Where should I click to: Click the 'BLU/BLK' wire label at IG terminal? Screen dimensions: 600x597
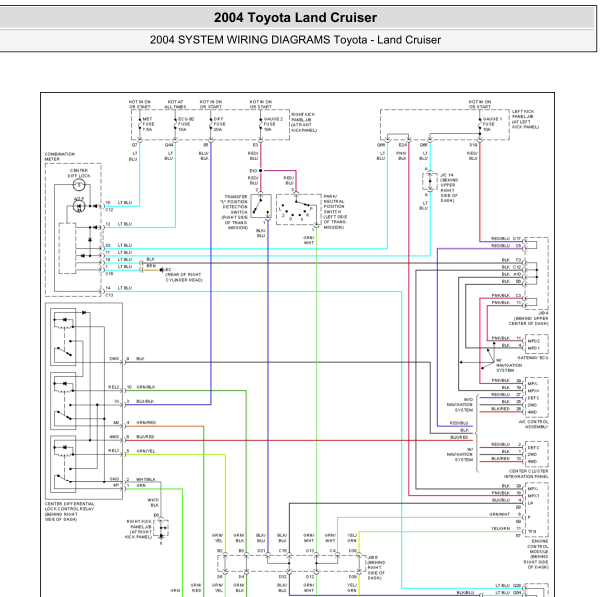click(145, 401)
